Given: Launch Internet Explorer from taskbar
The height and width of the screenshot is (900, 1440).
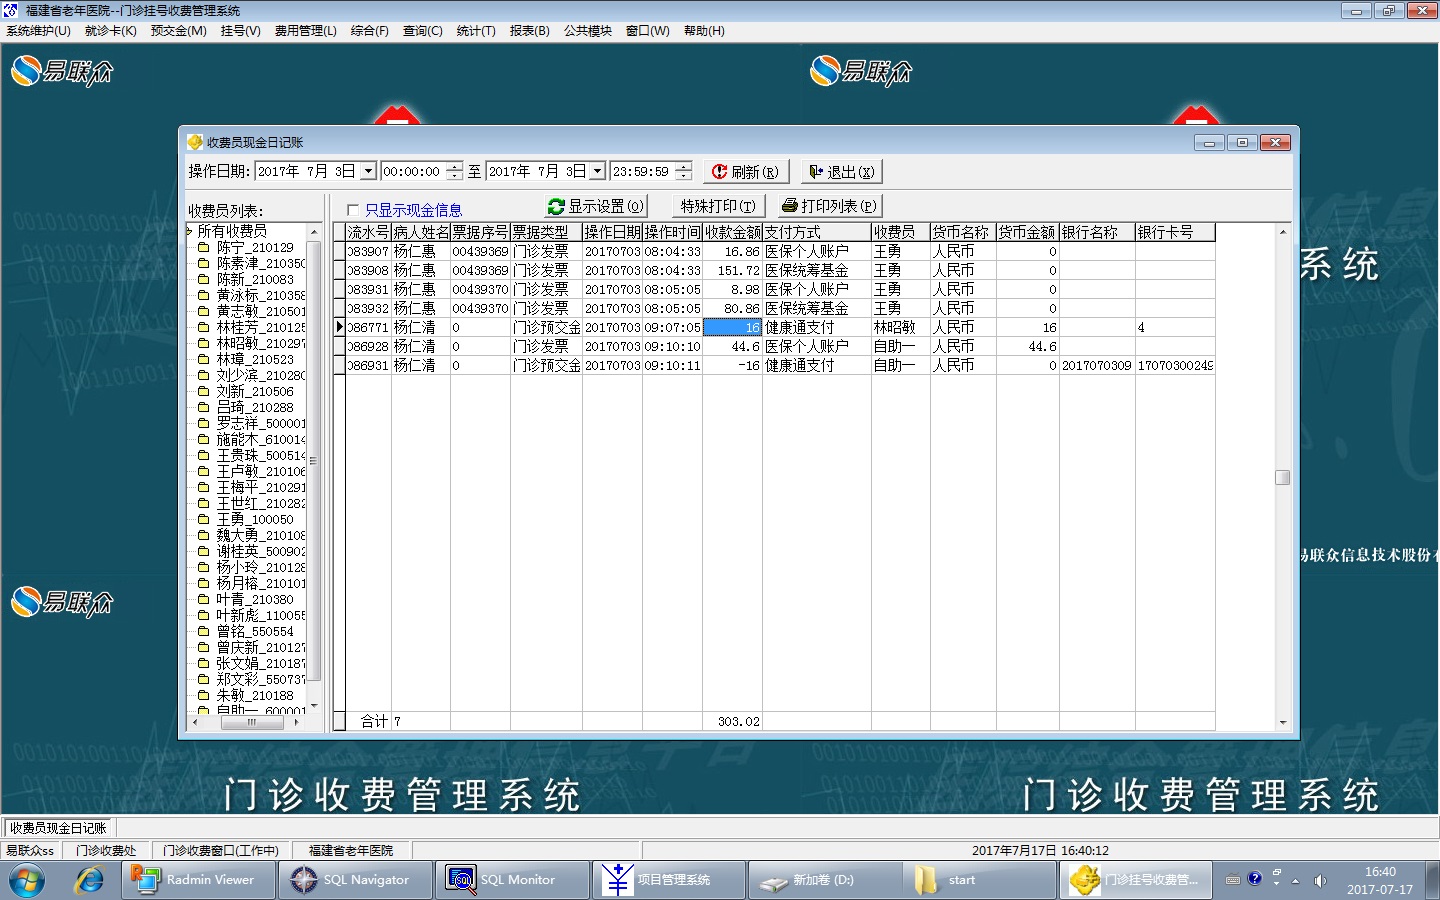Looking at the screenshot, I should click(x=89, y=880).
